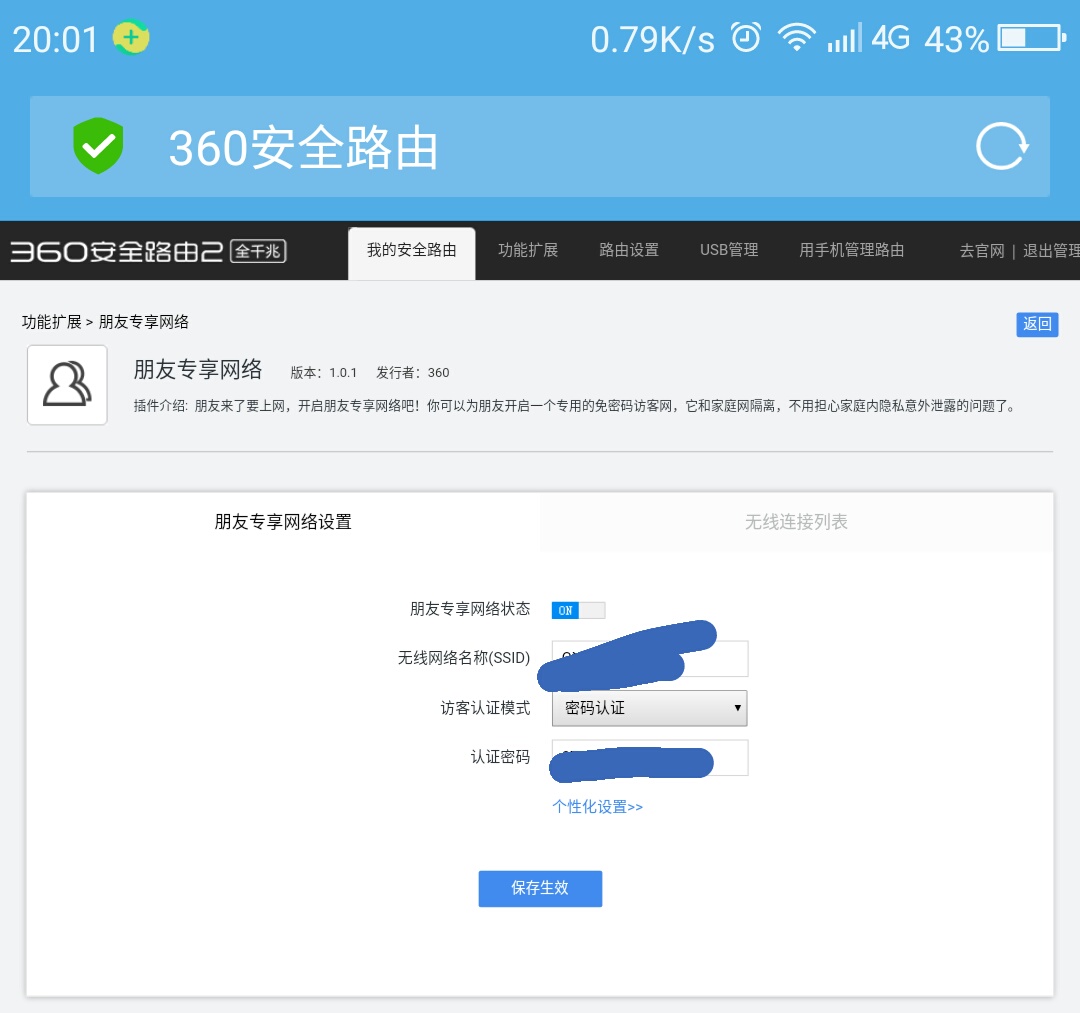This screenshot has width=1080, height=1013.
Task: Tap the 360安全路由2 logo
Action: pyautogui.click(x=148, y=251)
